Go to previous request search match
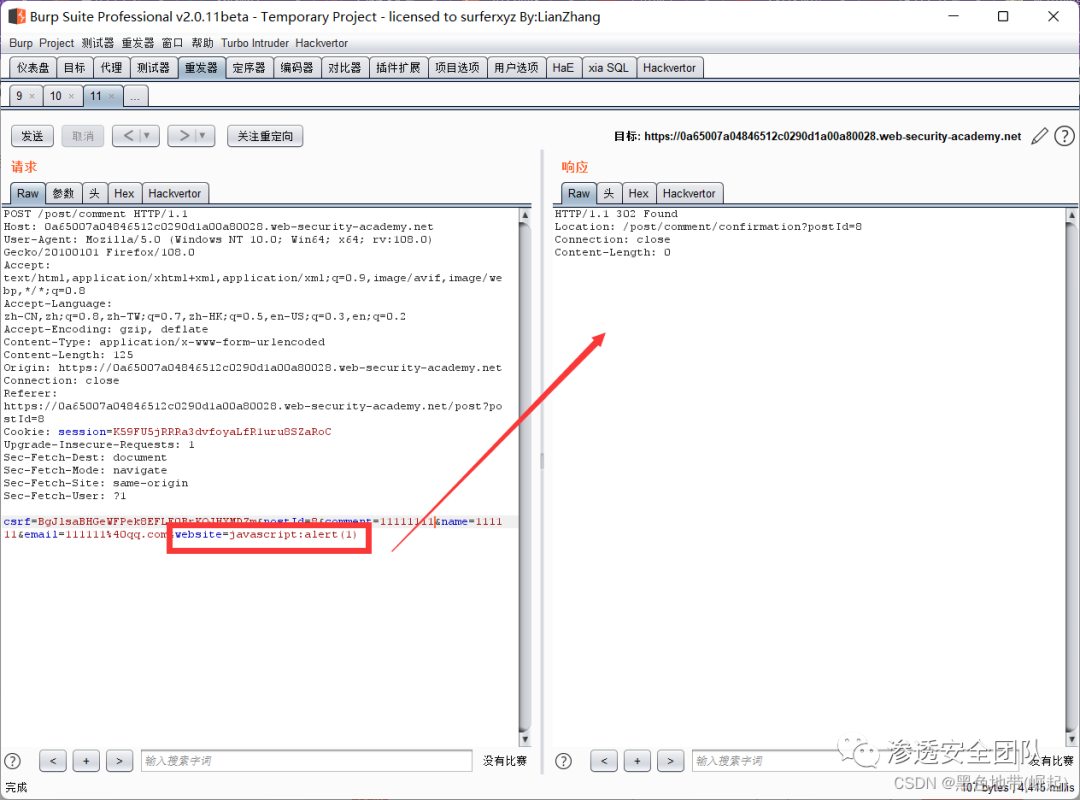The height and width of the screenshot is (800, 1080). pos(53,761)
